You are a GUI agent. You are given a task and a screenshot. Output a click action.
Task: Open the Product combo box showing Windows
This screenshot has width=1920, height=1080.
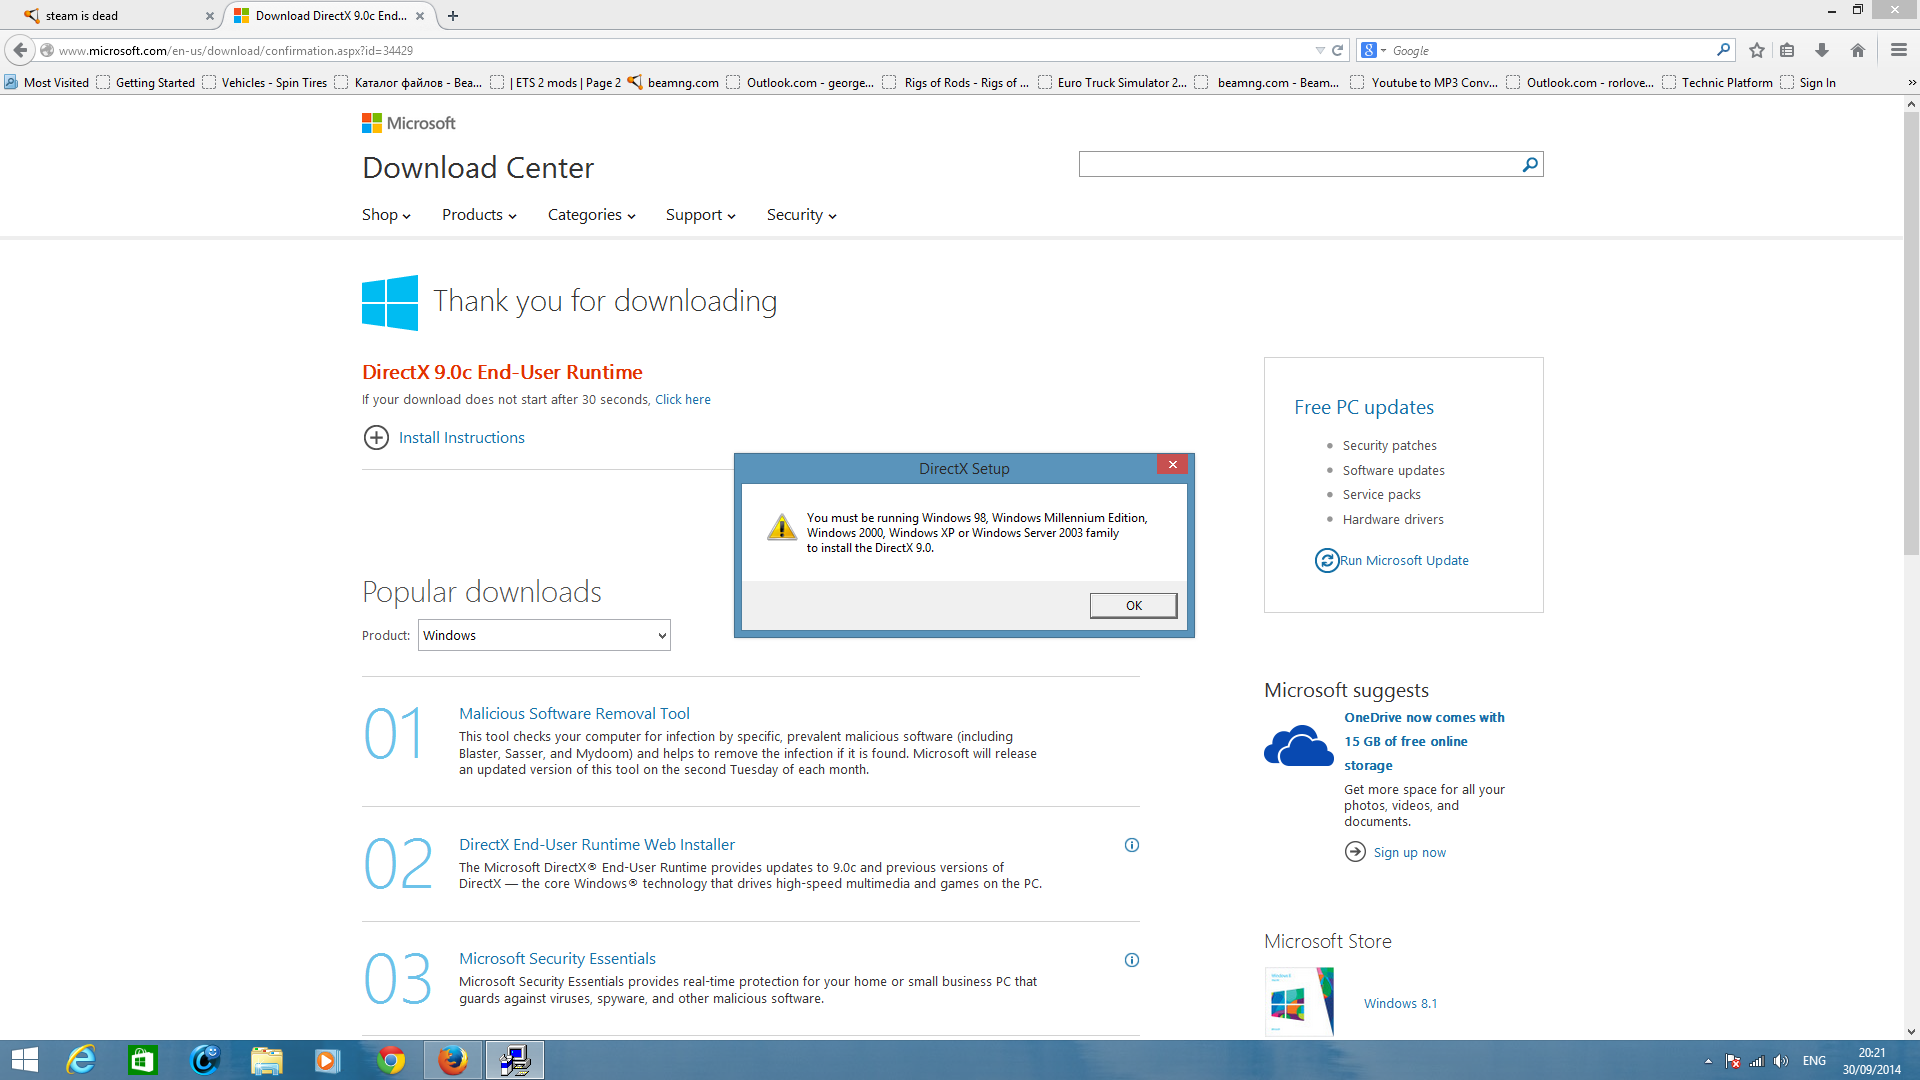tap(544, 635)
